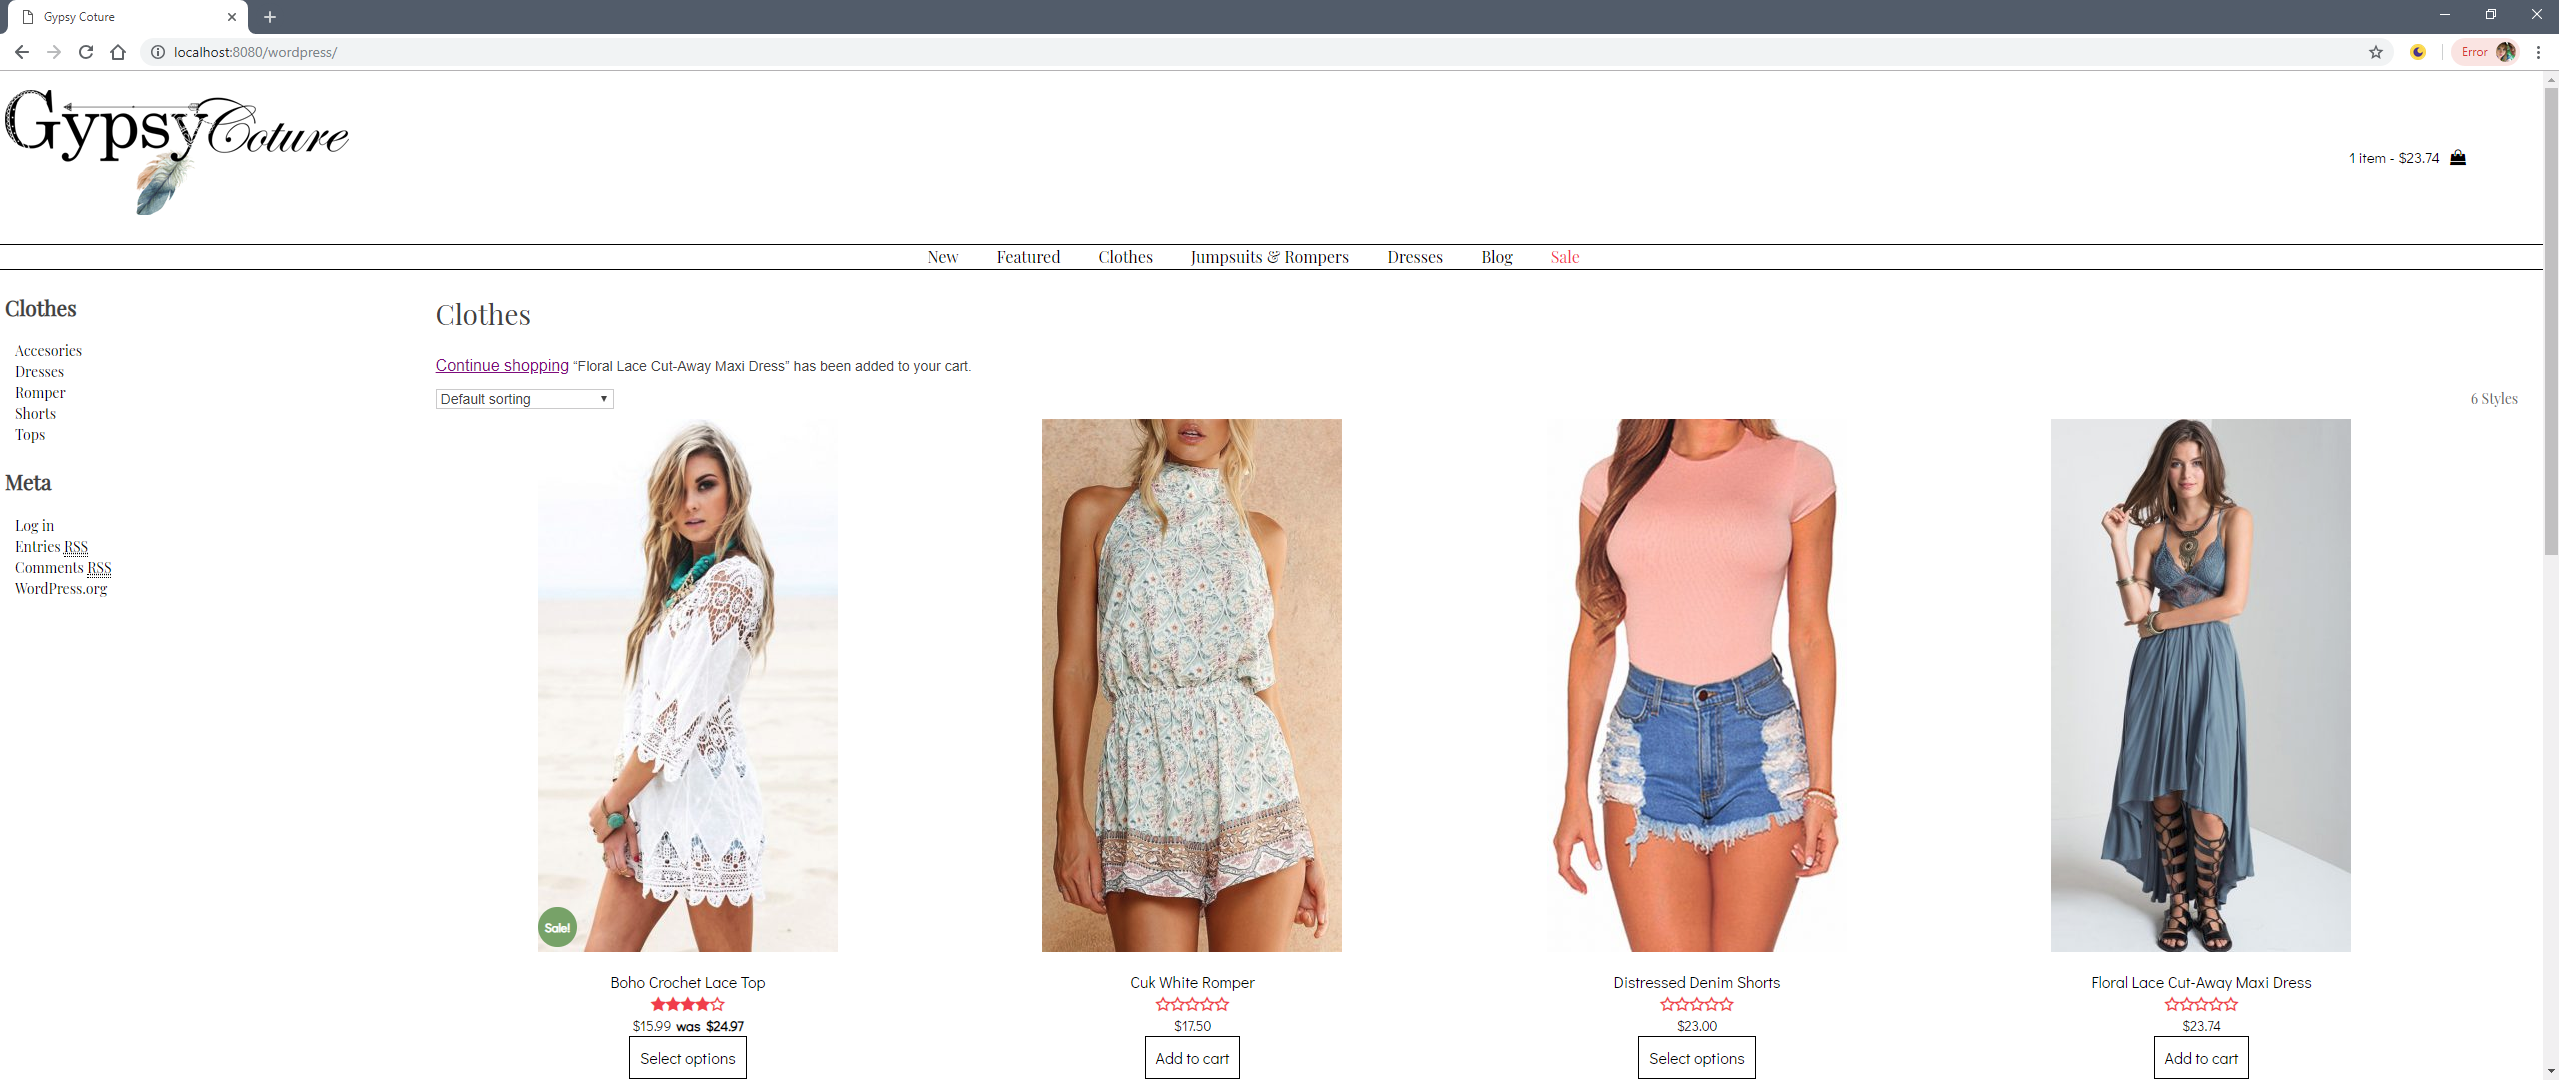2559x1080 pixels.
Task: Open Floral Lace Maxi Dress product image
Action: (2200, 685)
